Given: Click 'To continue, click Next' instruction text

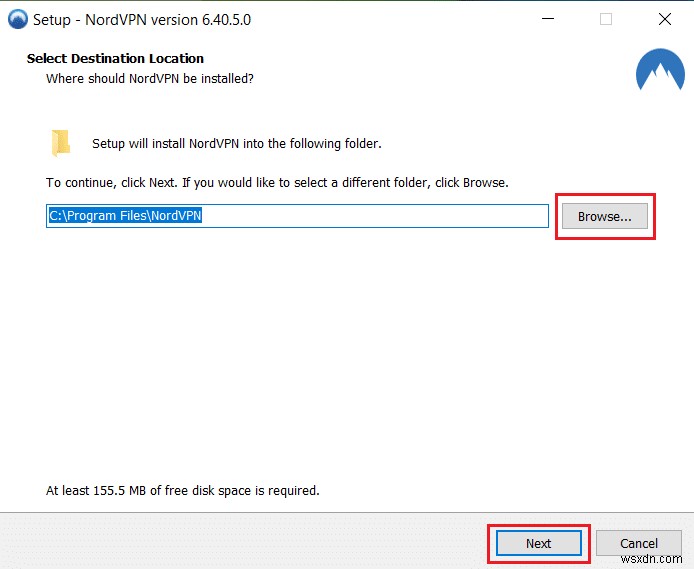Looking at the screenshot, I should coord(277,182).
